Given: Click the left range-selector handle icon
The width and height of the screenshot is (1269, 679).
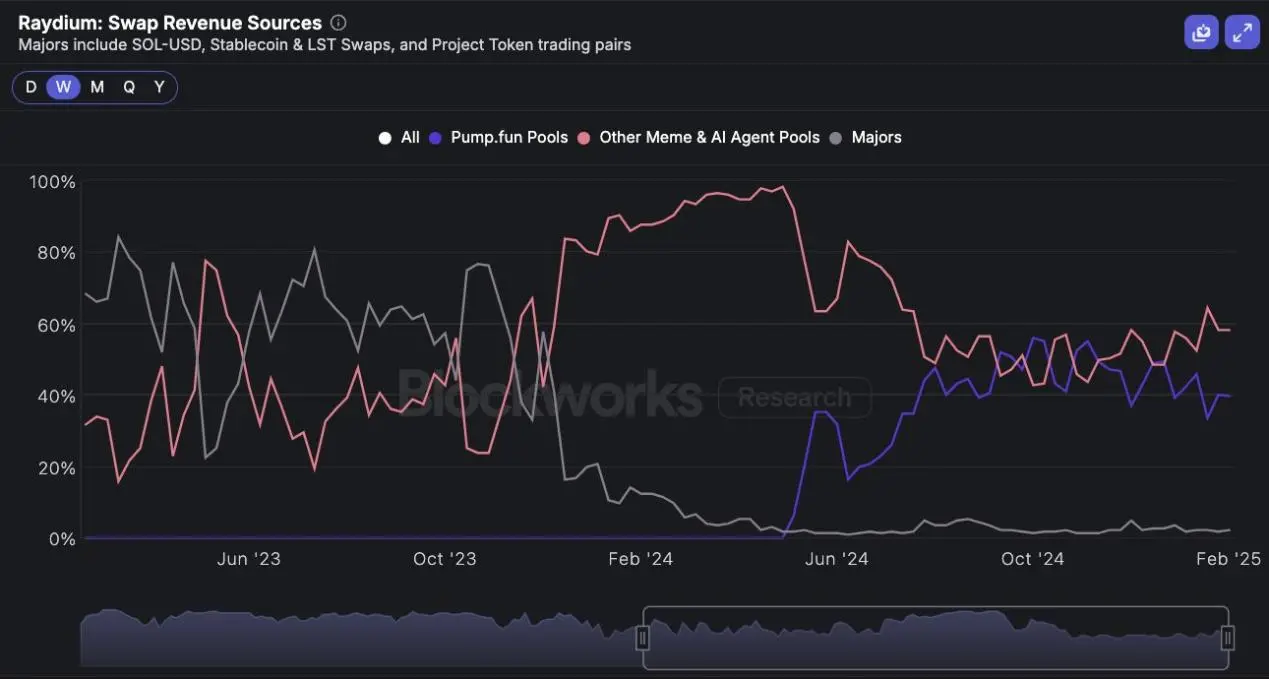Looking at the screenshot, I should pos(645,636).
